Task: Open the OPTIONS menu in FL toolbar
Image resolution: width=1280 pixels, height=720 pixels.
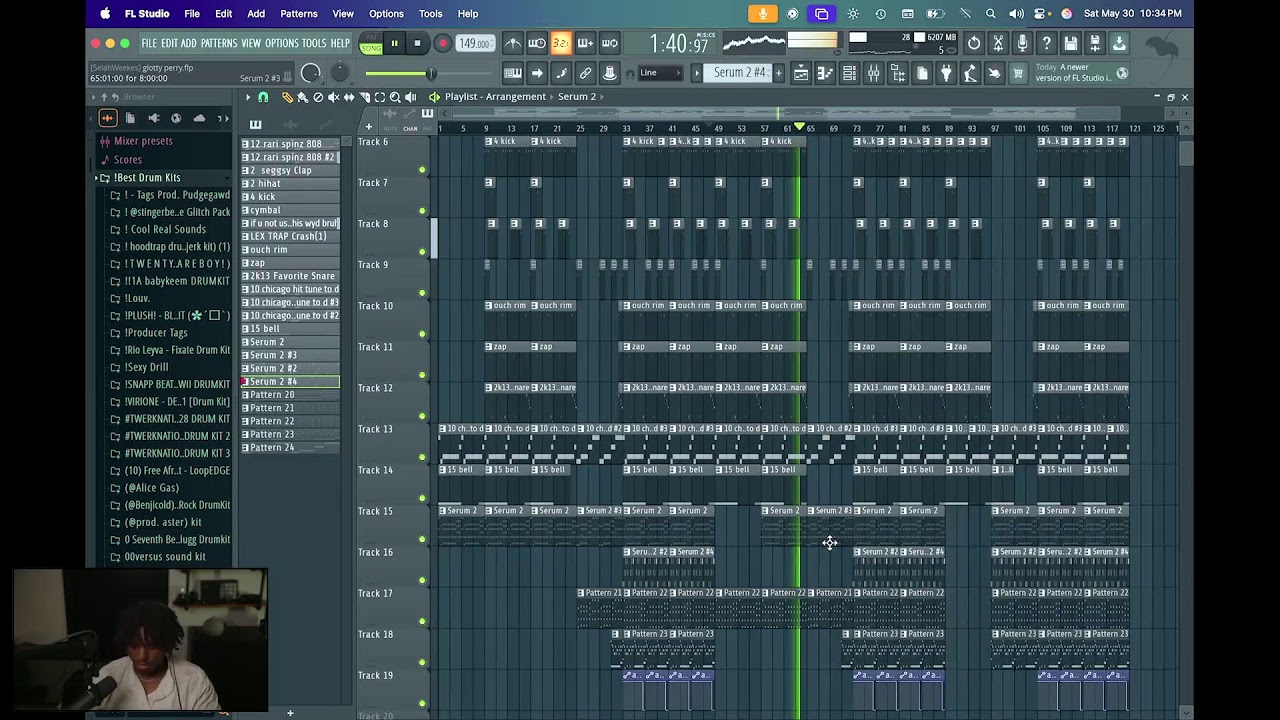Action: point(282,43)
